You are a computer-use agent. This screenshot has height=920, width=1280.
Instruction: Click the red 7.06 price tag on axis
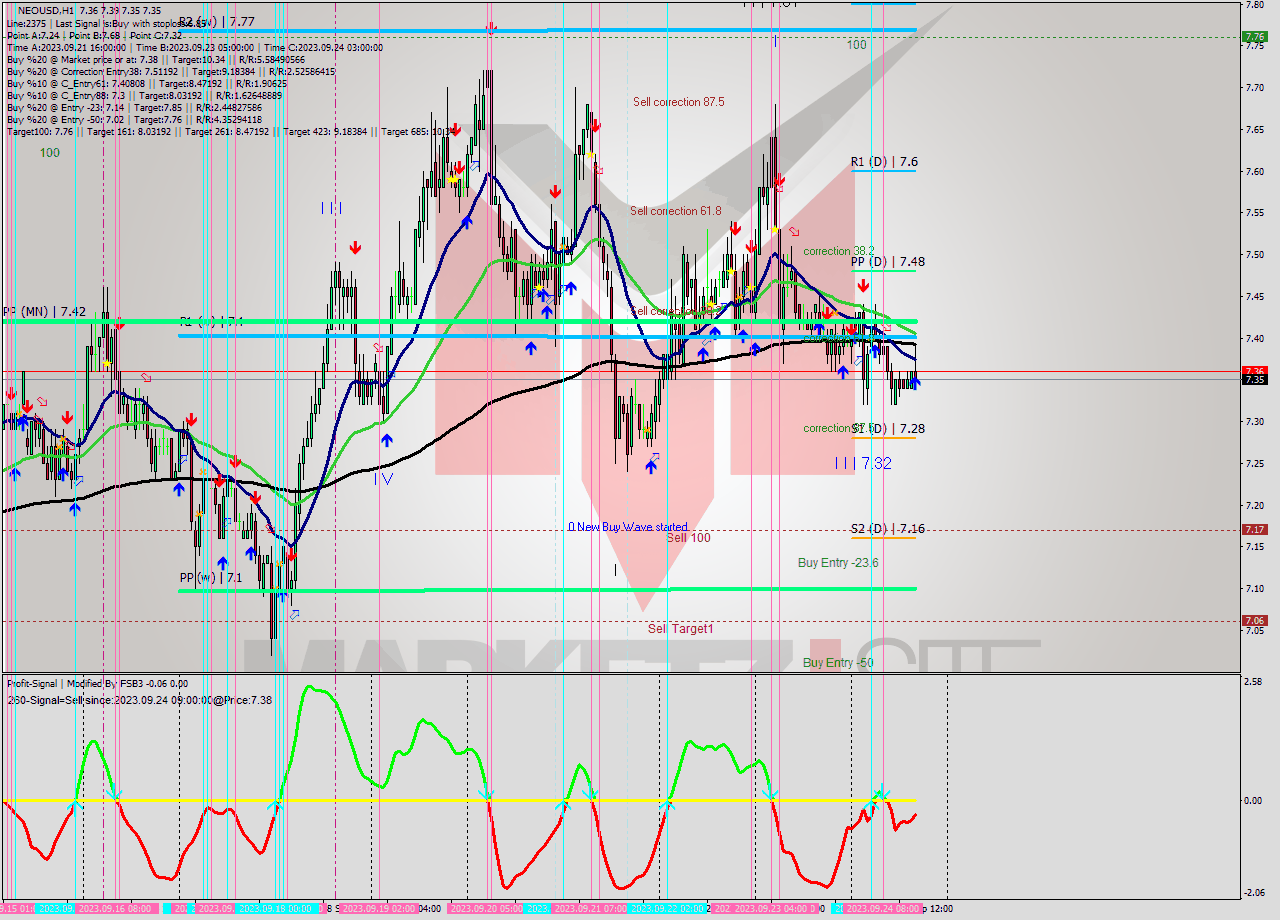(1254, 621)
